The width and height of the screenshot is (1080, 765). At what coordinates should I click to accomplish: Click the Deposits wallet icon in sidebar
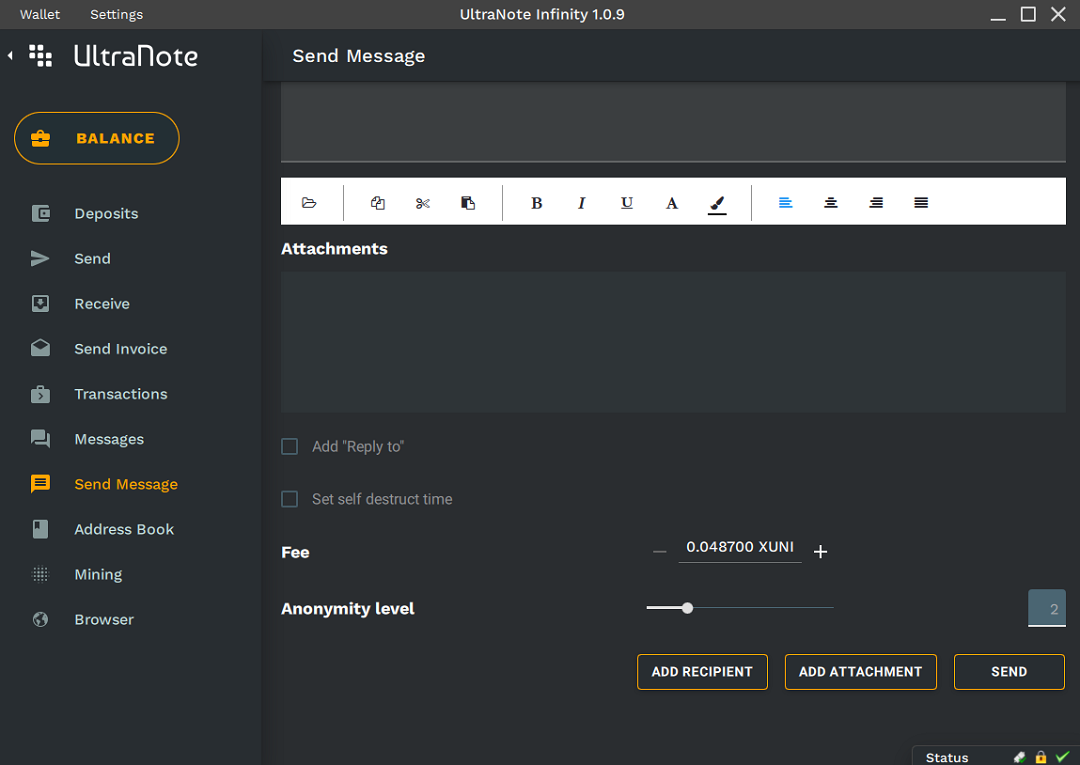tap(41, 213)
